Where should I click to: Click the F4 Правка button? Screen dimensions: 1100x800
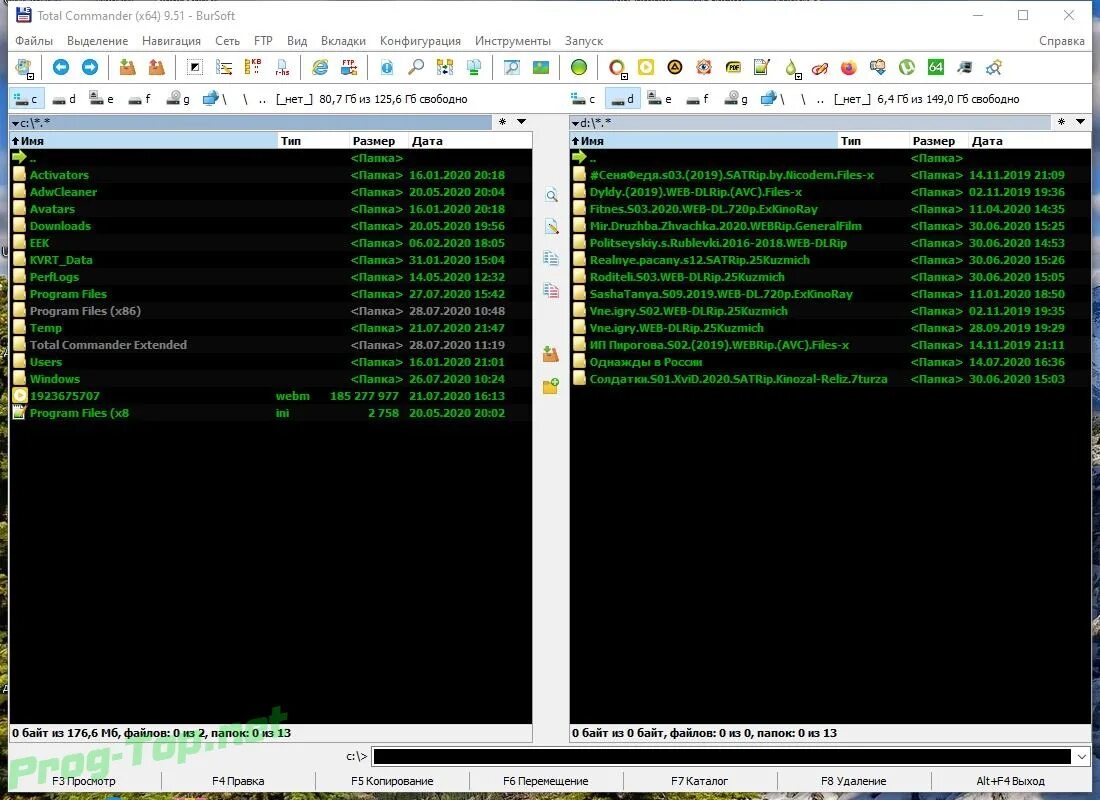238,781
